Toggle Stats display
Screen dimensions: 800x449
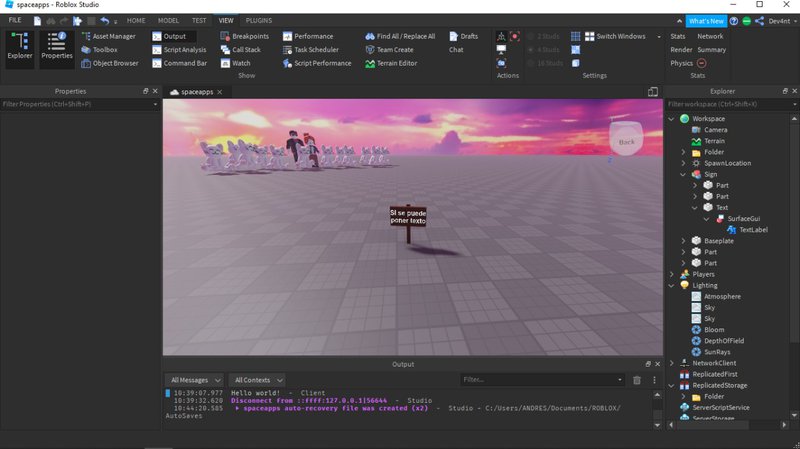678,36
